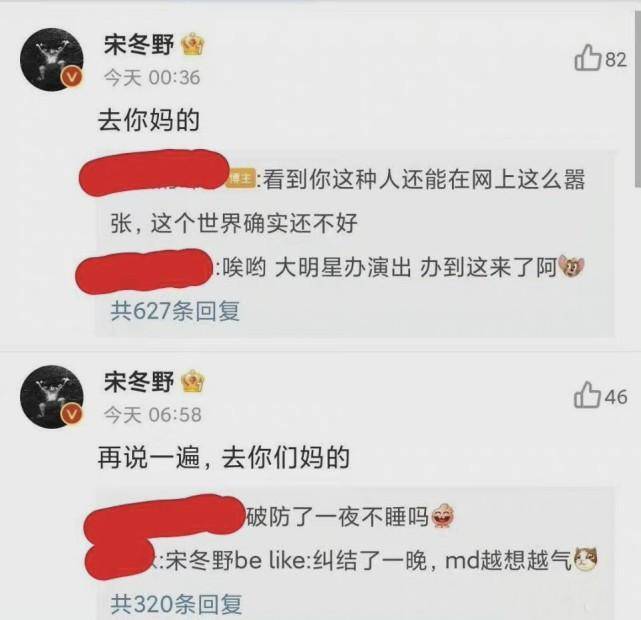Click the mouse emoji after 办到这来了阿

point(572,268)
